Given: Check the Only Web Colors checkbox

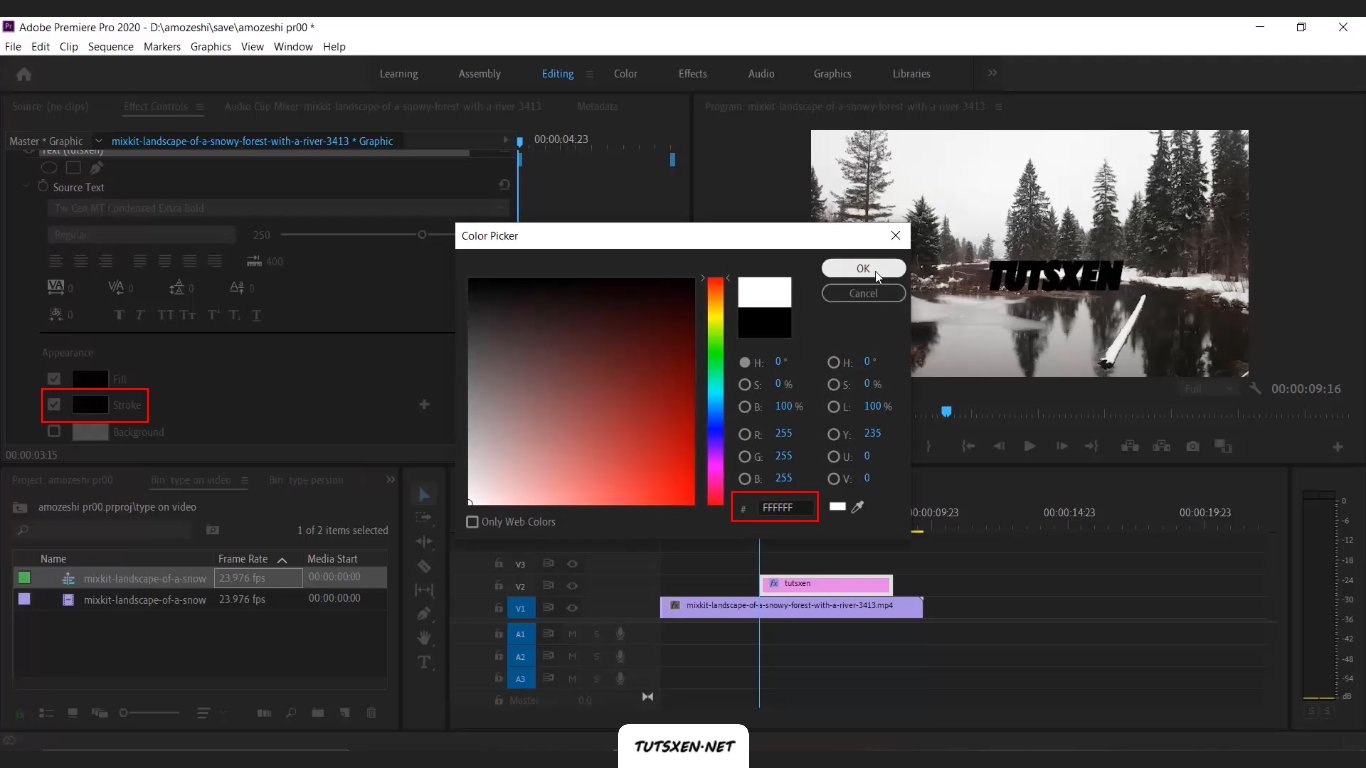Looking at the screenshot, I should (472, 522).
